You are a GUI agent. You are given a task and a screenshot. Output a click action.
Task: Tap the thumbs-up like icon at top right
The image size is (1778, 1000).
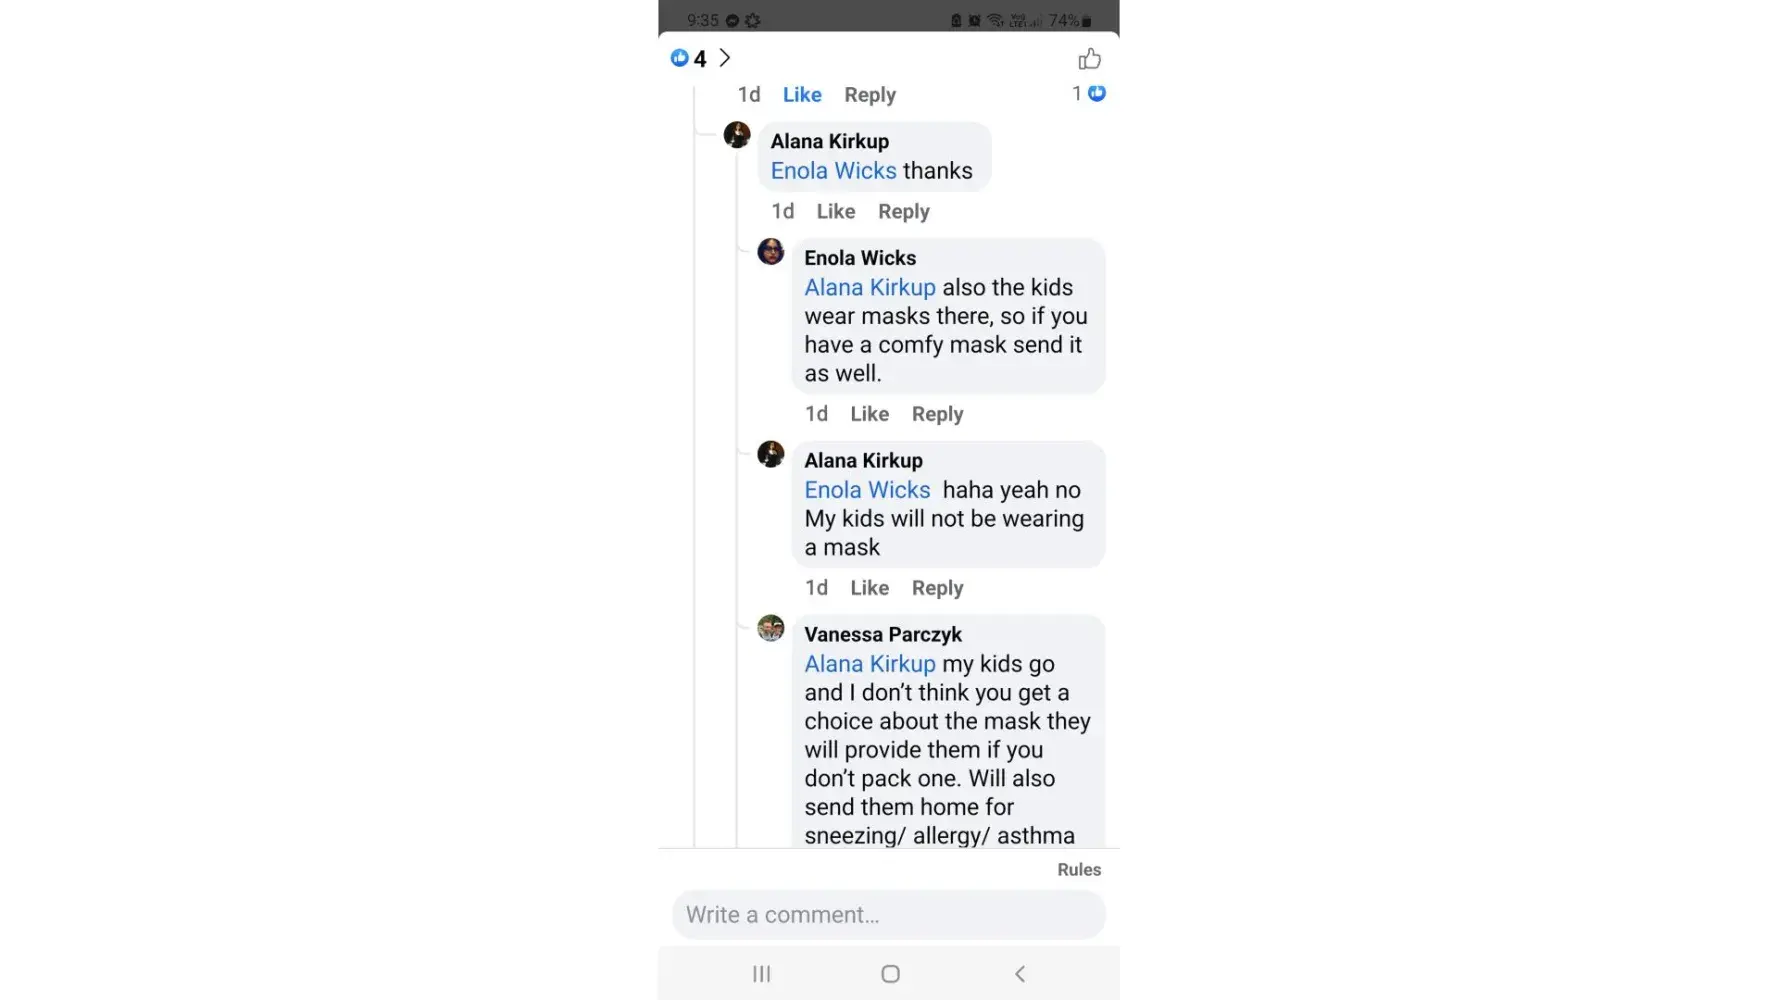[1089, 59]
